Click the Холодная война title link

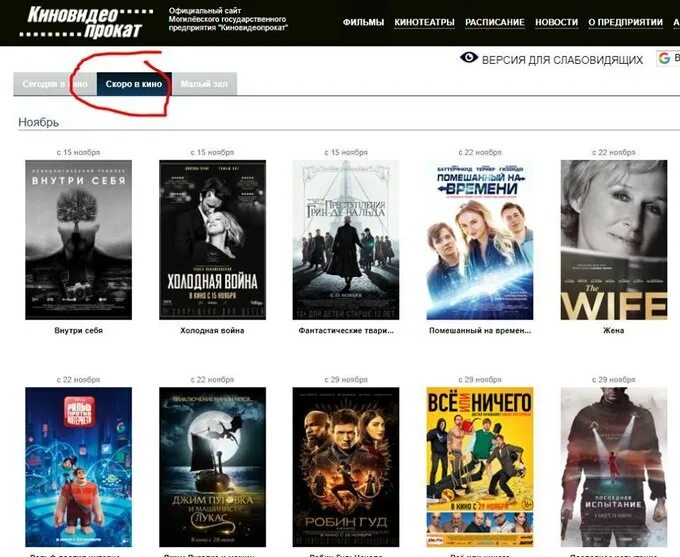[212, 331]
